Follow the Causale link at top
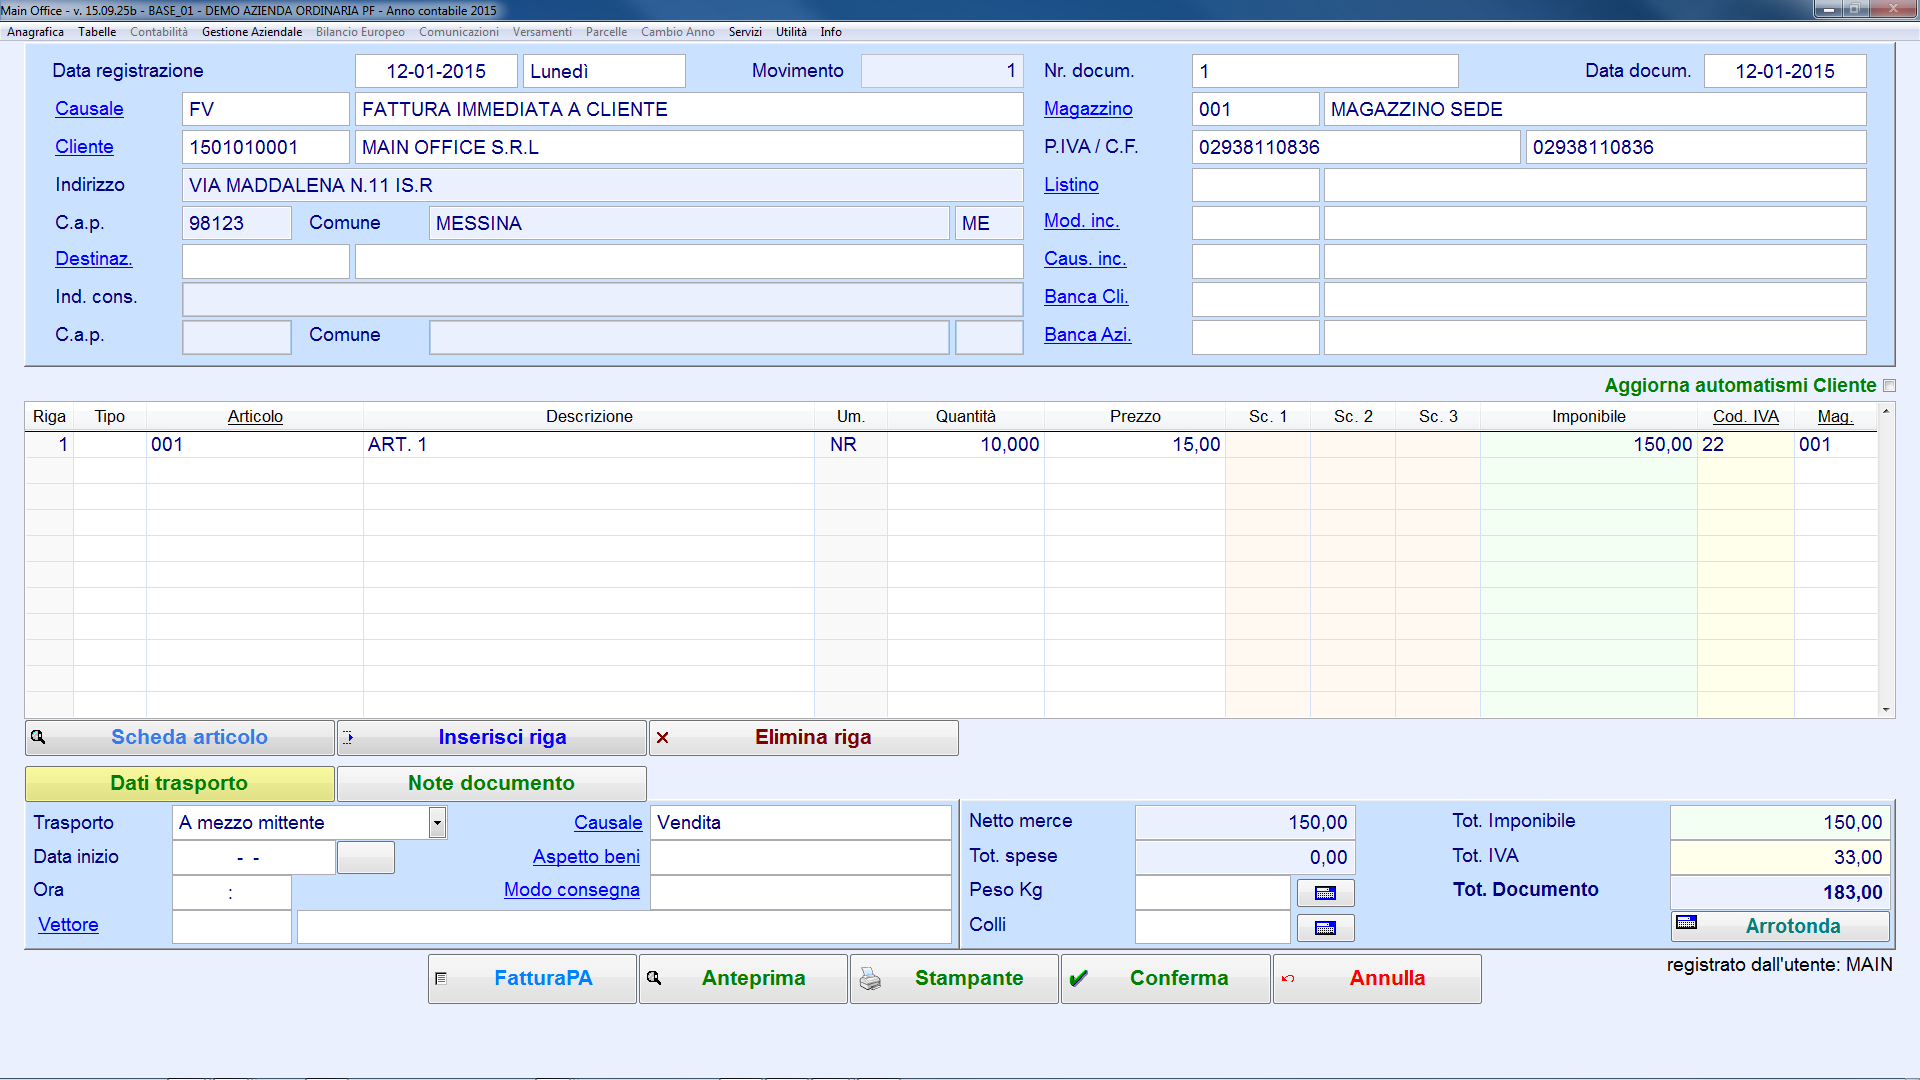Screen dimensions: 1920x1080 89,109
